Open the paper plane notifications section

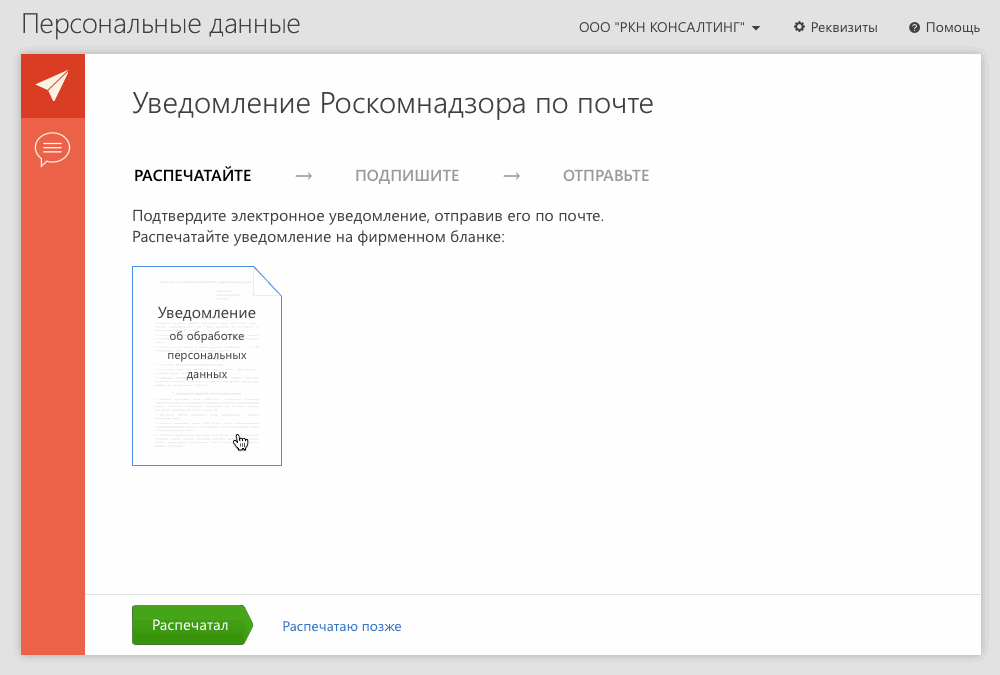52,86
